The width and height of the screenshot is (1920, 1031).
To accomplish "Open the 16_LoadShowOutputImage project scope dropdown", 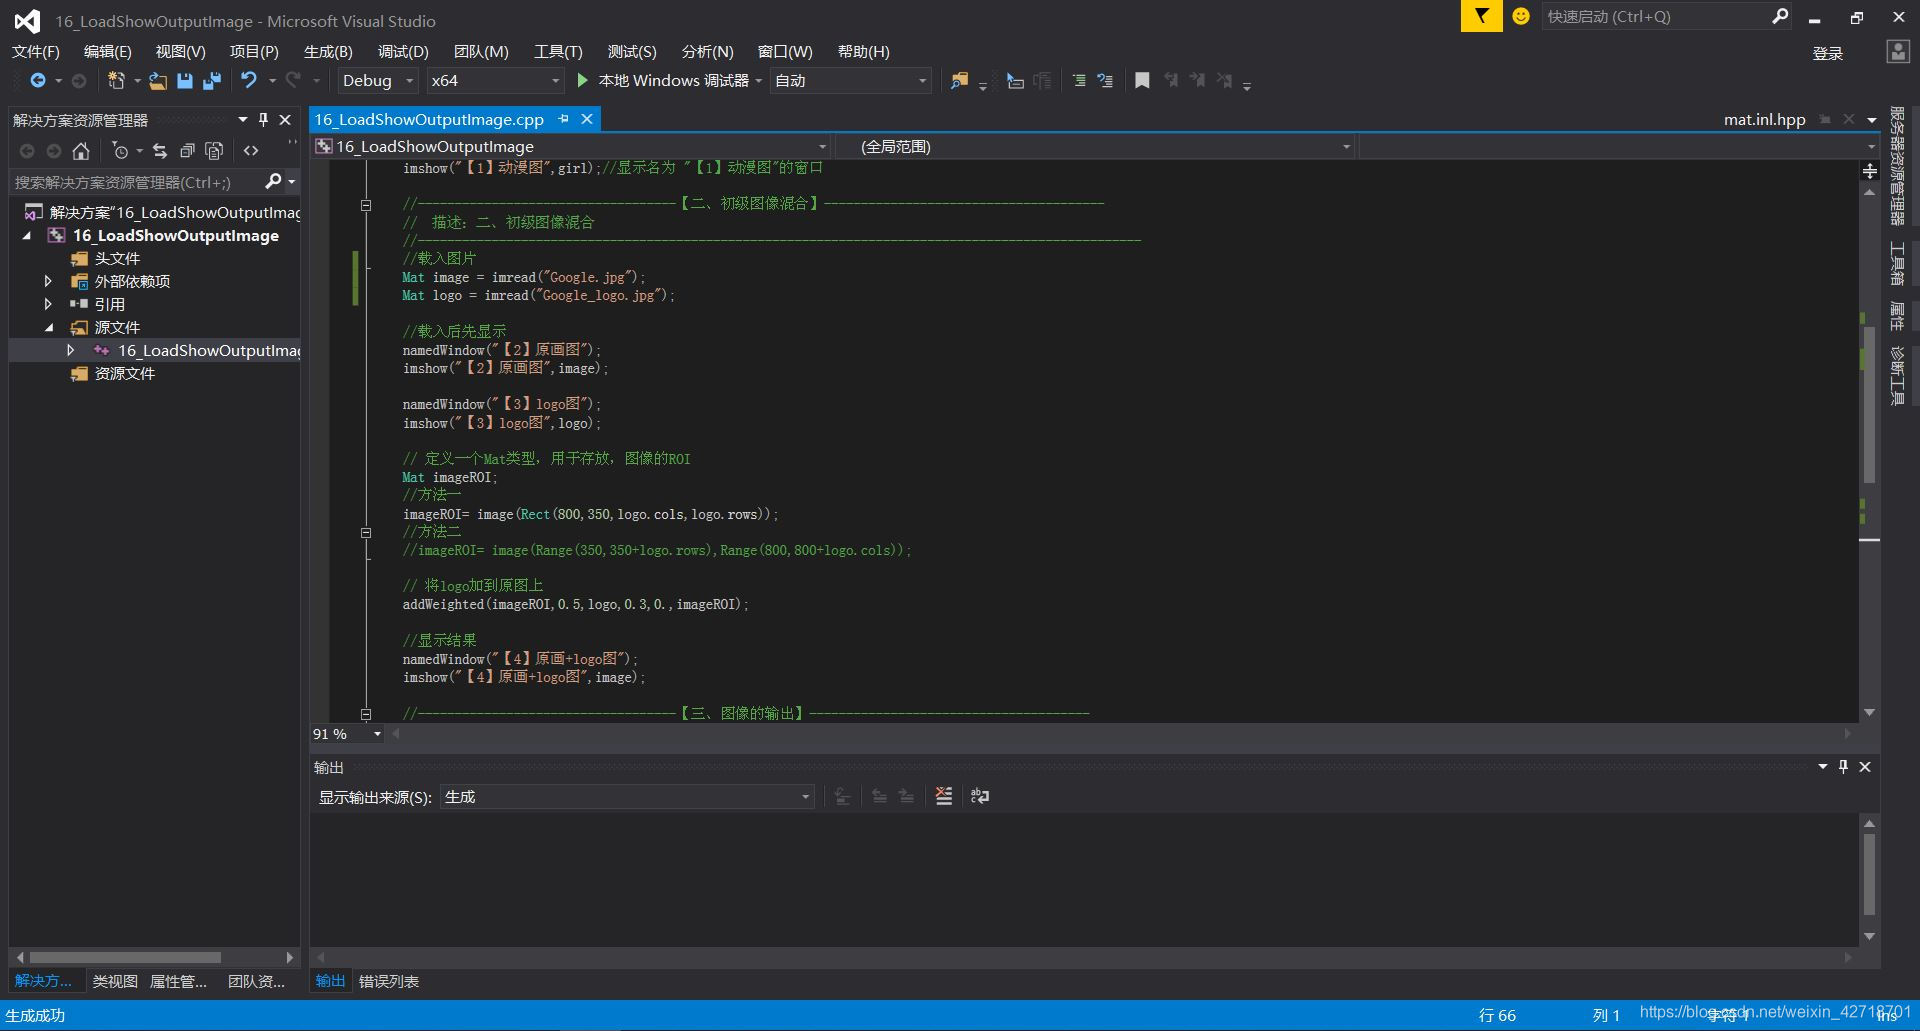I will click(x=571, y=147).
